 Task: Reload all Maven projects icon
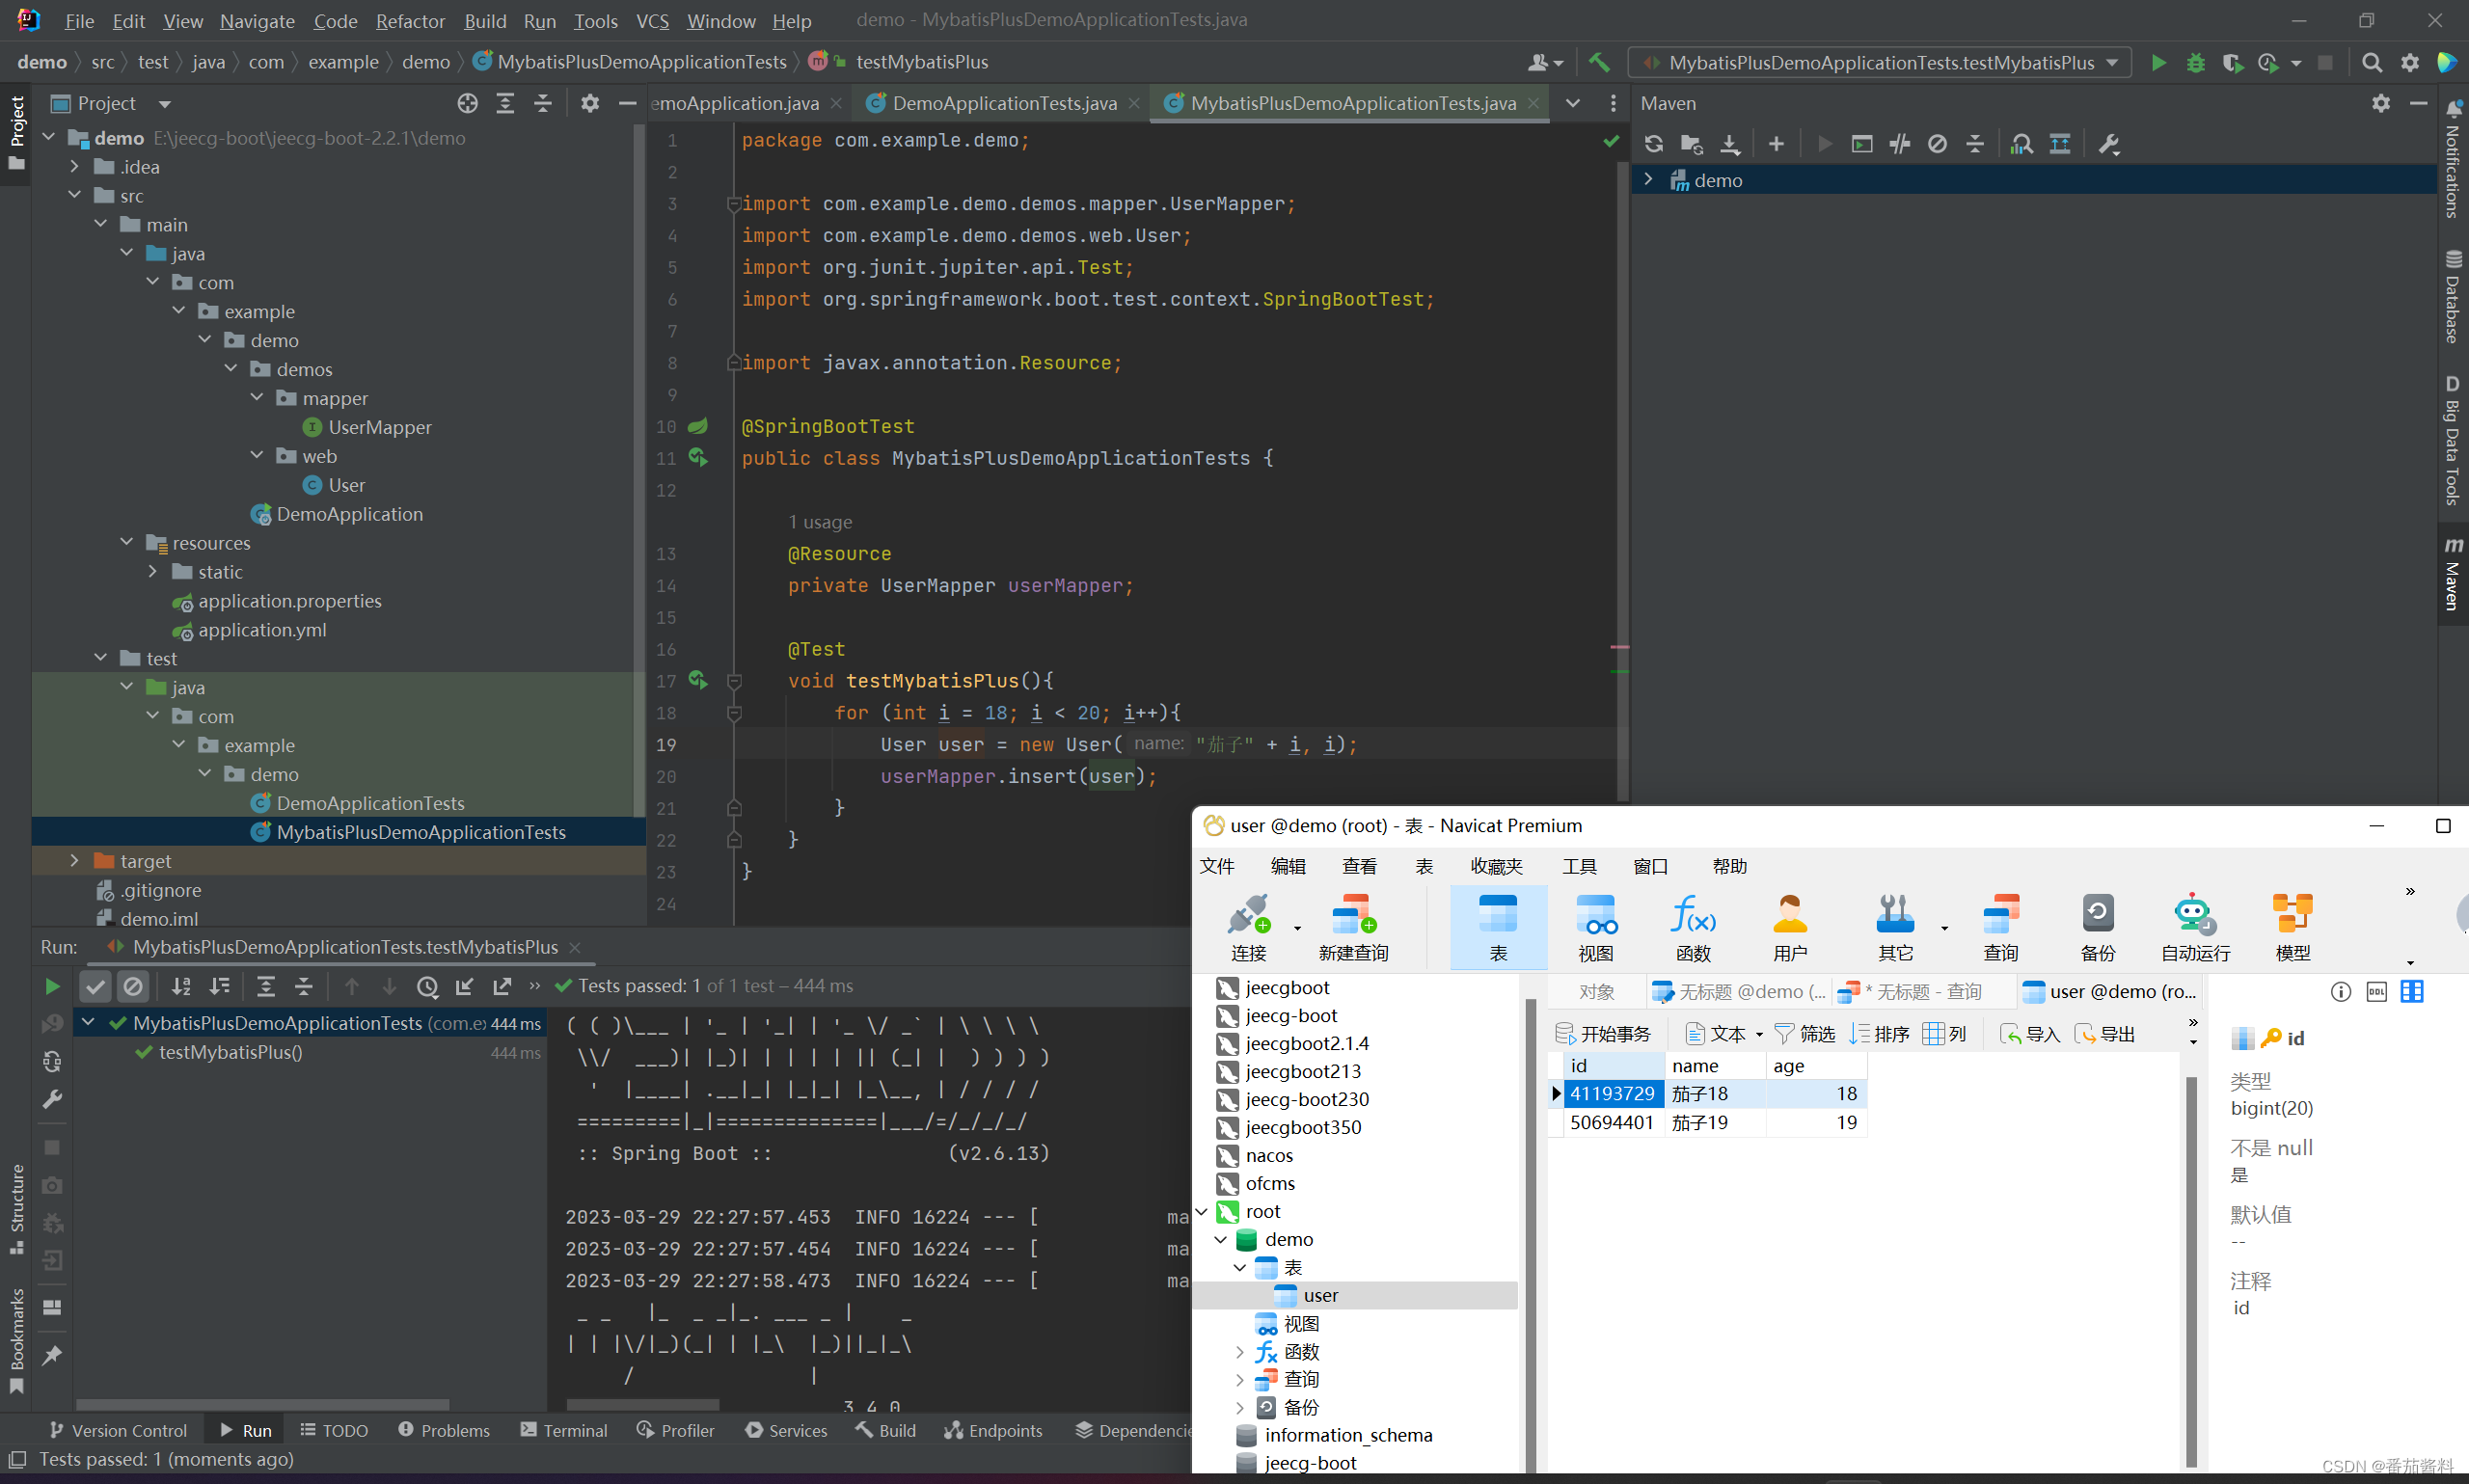[1654, 144]
